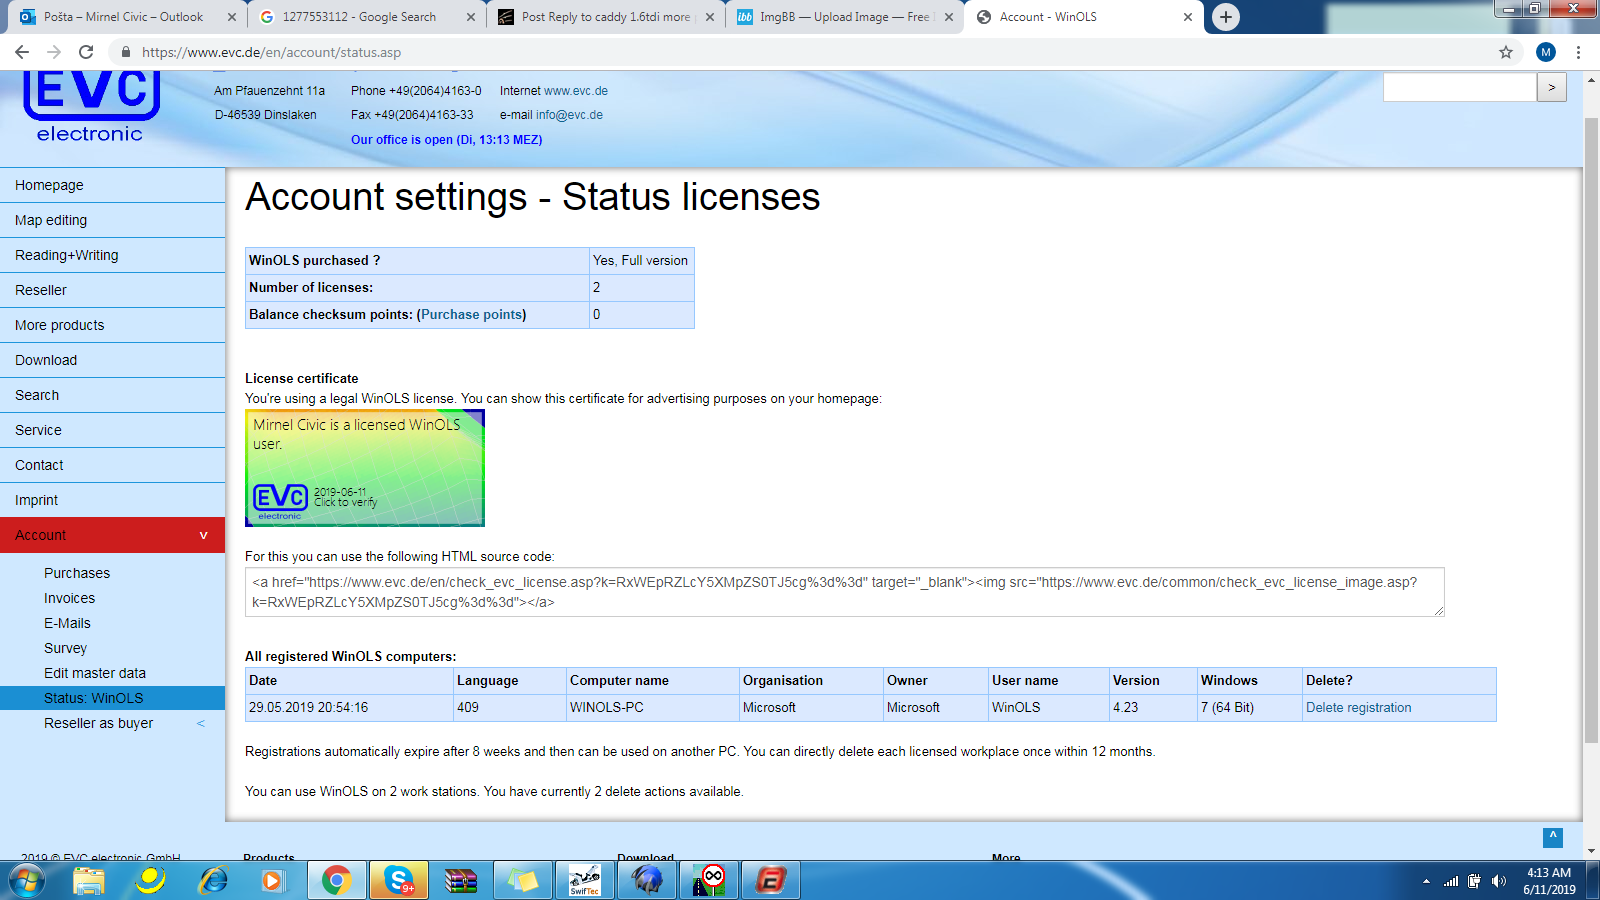Image resolution: width=1600 pixels, height=900 pixels.
Task: Open E-Mails under Account
Action: tap(67, 623)
